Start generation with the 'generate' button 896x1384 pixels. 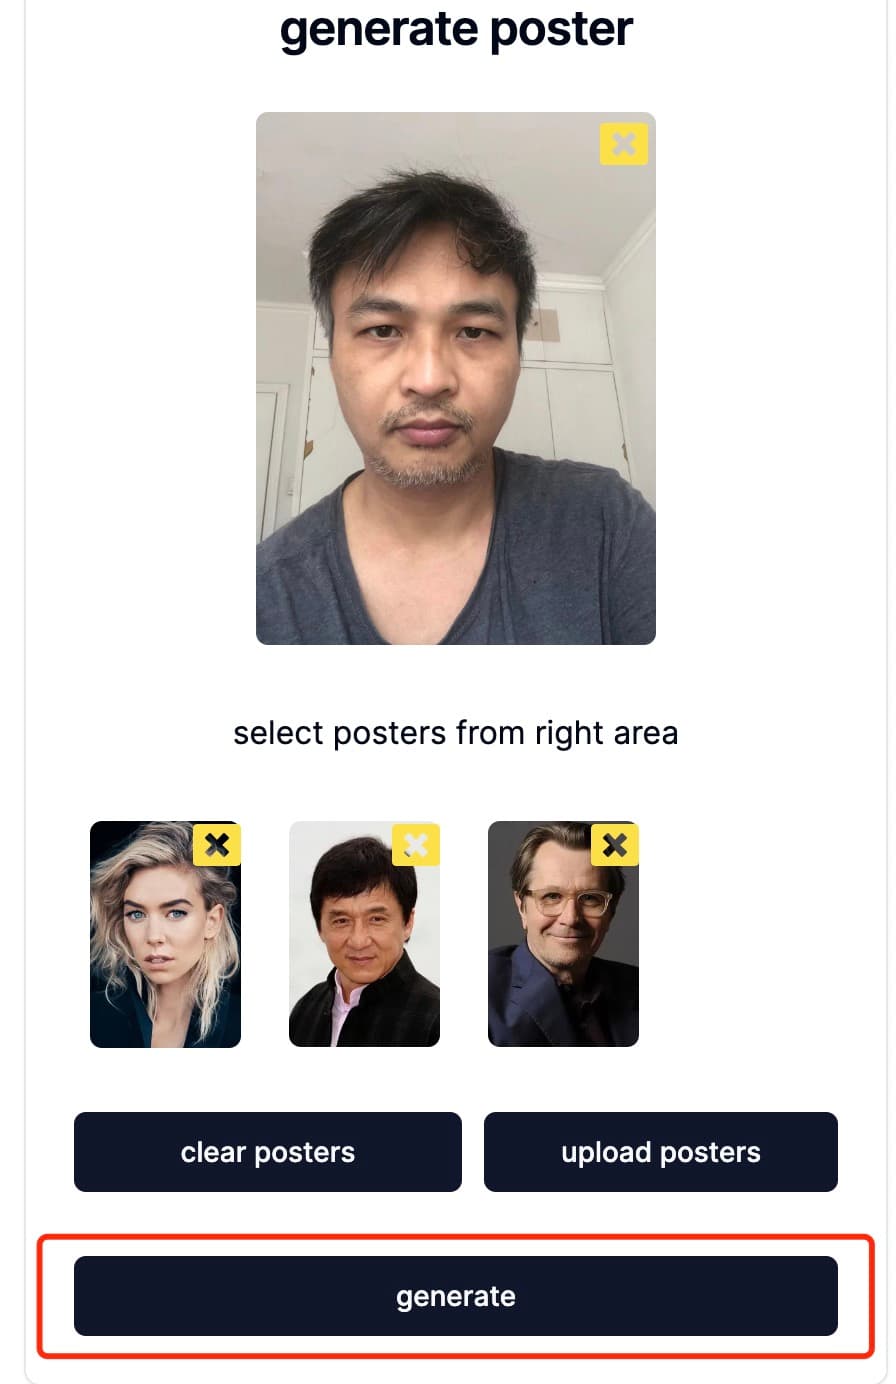click(x=456, y=1296)
